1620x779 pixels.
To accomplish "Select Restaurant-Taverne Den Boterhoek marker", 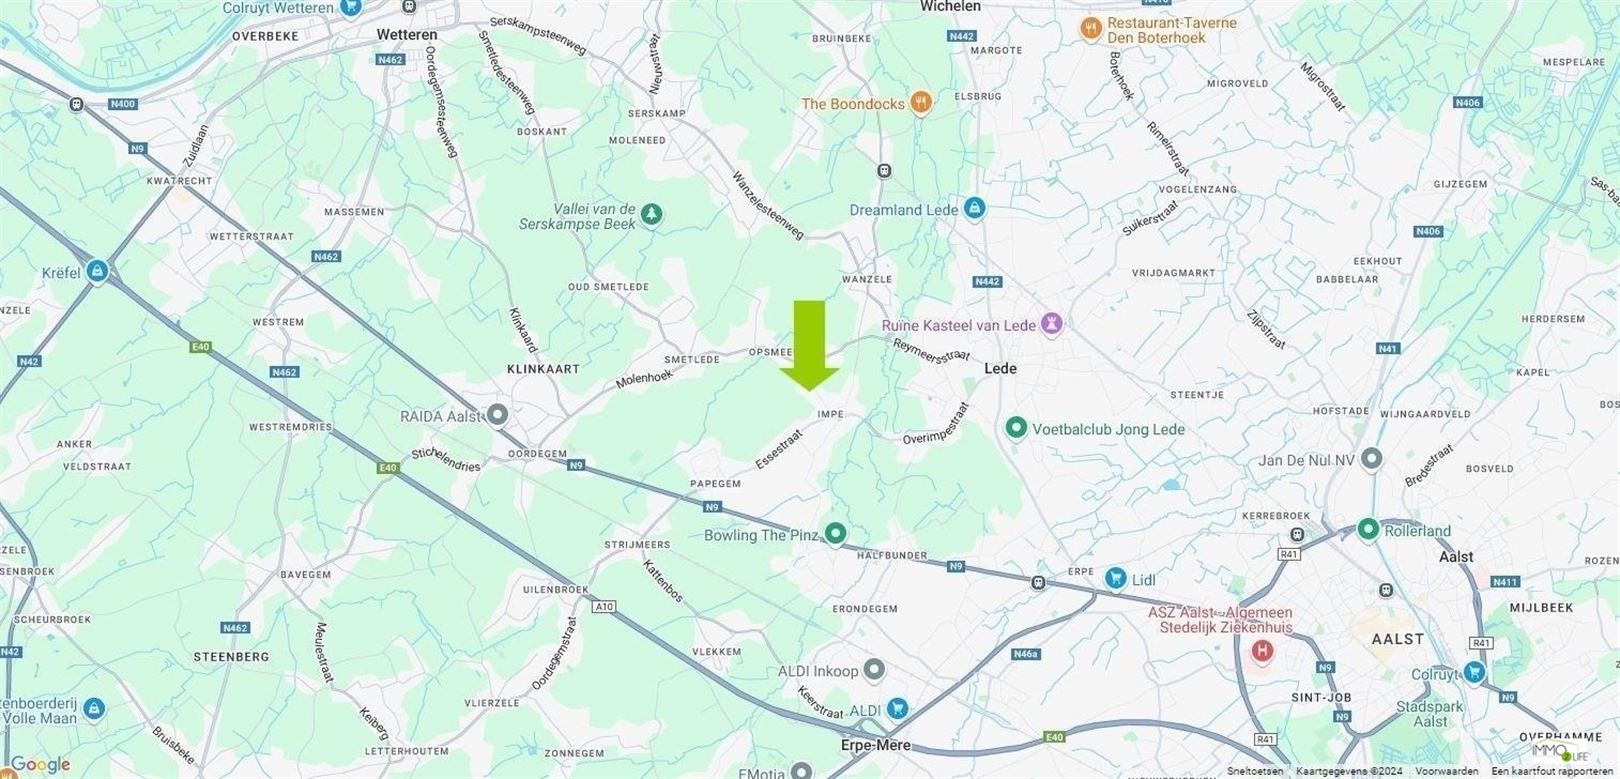I will tap(1091, 30).
